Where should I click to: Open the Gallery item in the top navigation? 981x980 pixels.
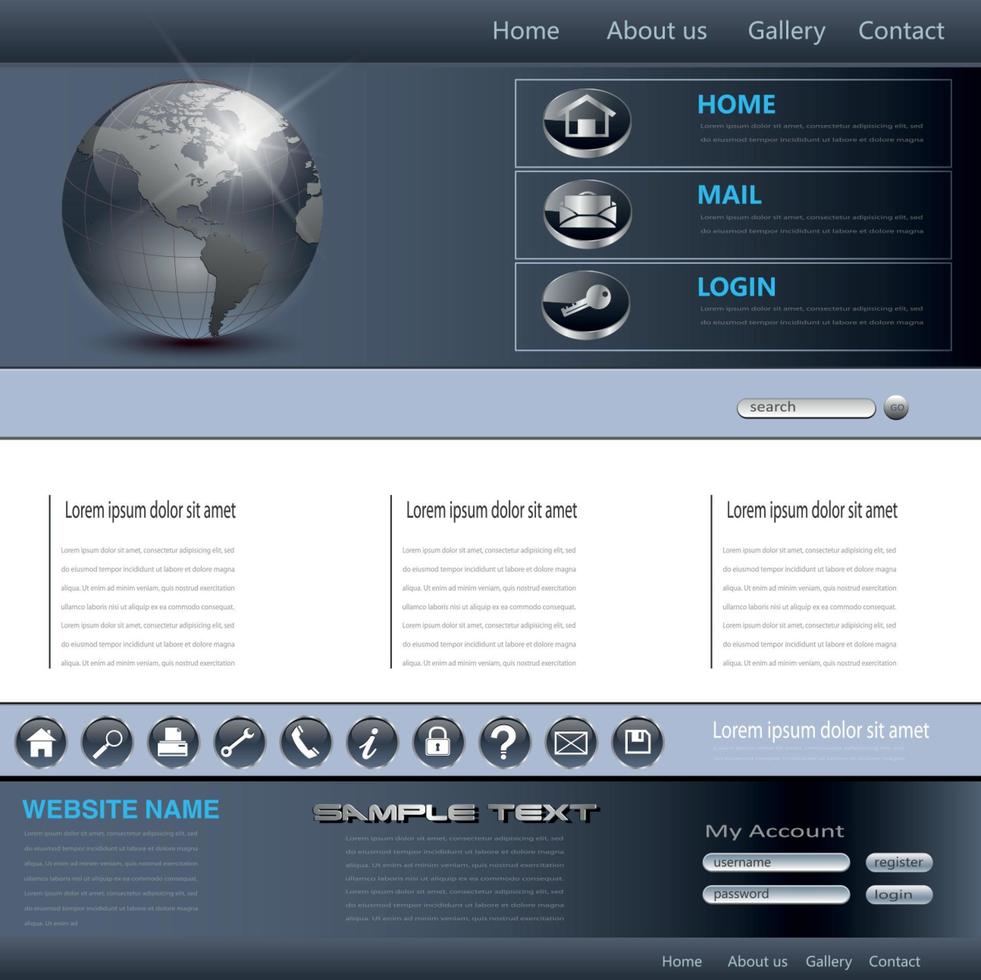coord(786,30)
